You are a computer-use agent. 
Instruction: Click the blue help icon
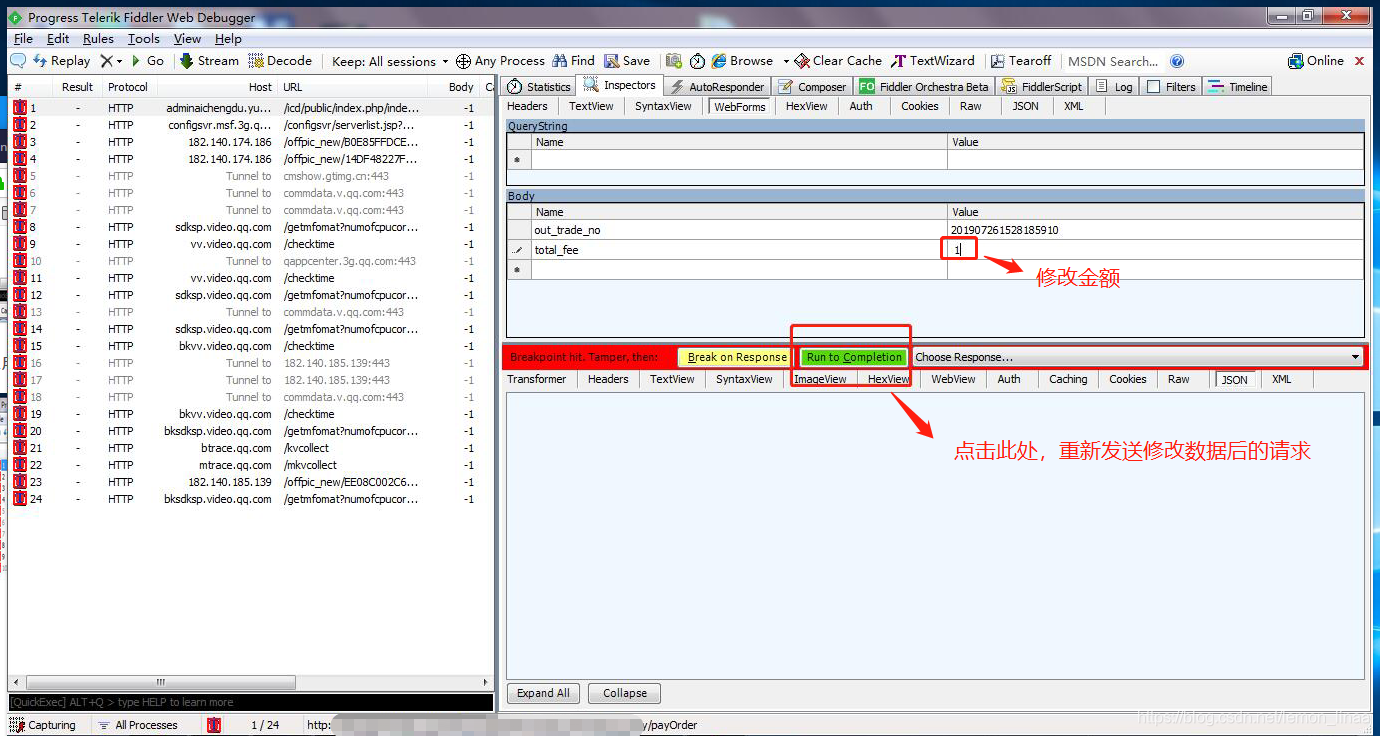coord(1177,61)
